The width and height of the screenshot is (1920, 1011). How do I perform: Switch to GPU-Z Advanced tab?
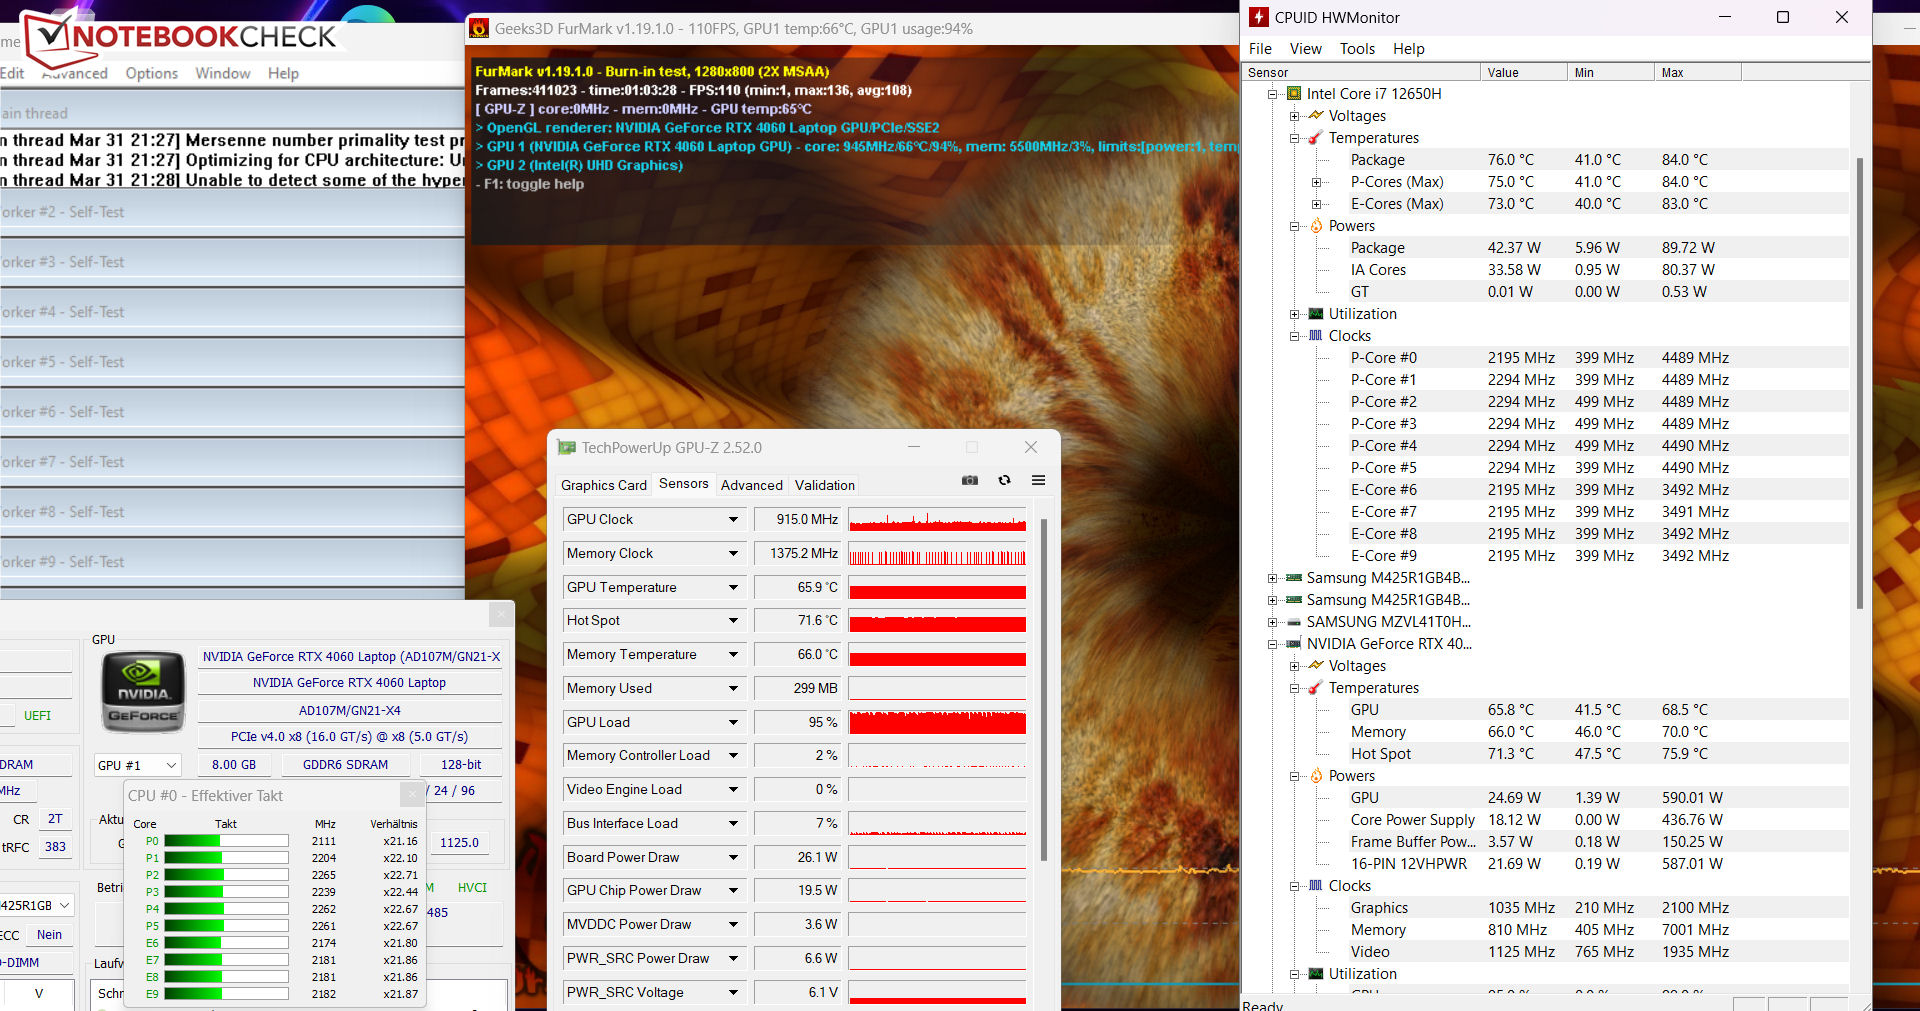752,485
